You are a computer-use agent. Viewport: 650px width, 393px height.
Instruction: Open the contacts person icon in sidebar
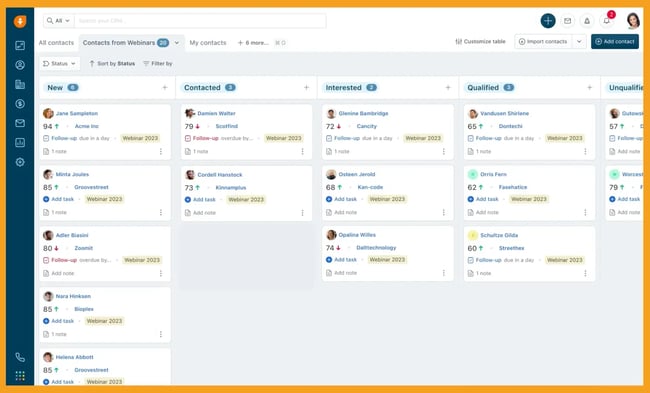pyautogui.click(x=20, y=65)
